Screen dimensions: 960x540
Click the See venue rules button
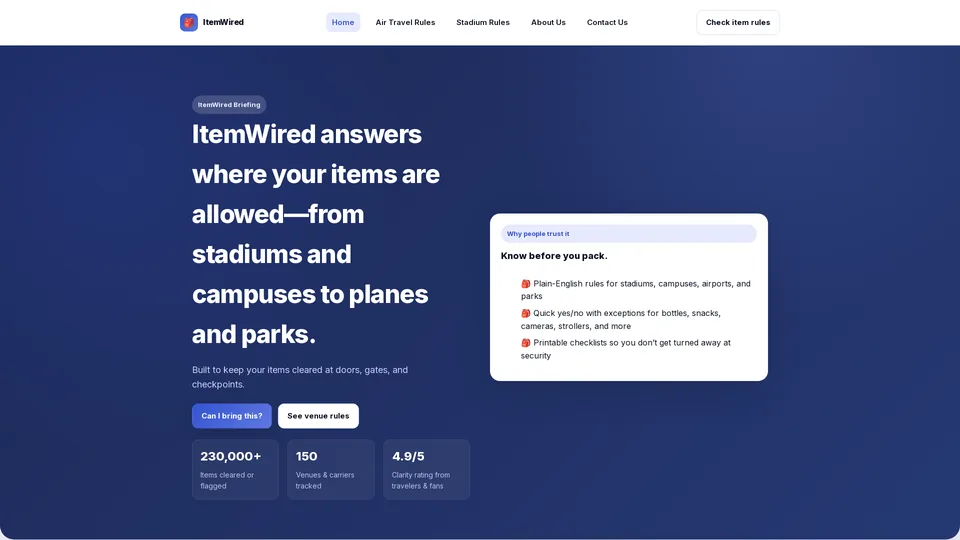(x=318, y=416)
